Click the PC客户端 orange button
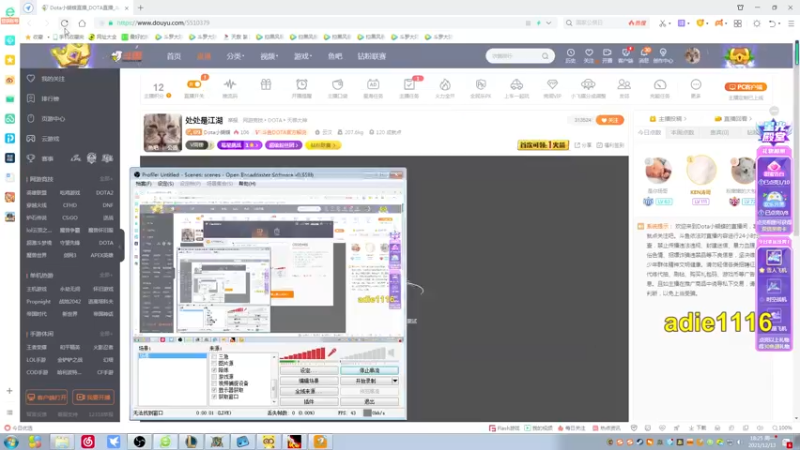The image size is (800, 450). pos(745,87)
